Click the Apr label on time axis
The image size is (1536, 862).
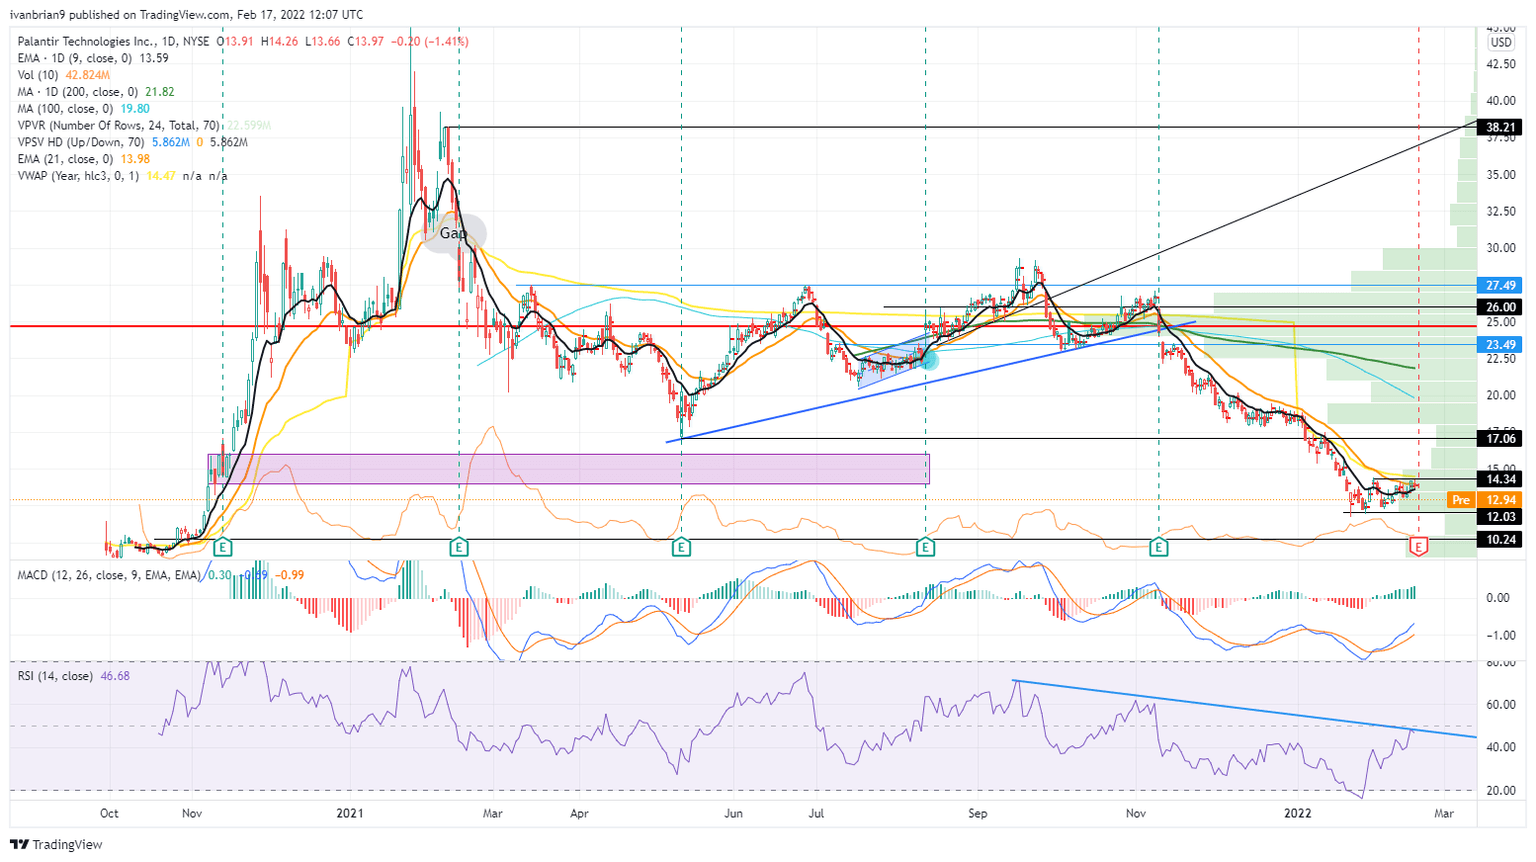579,814
